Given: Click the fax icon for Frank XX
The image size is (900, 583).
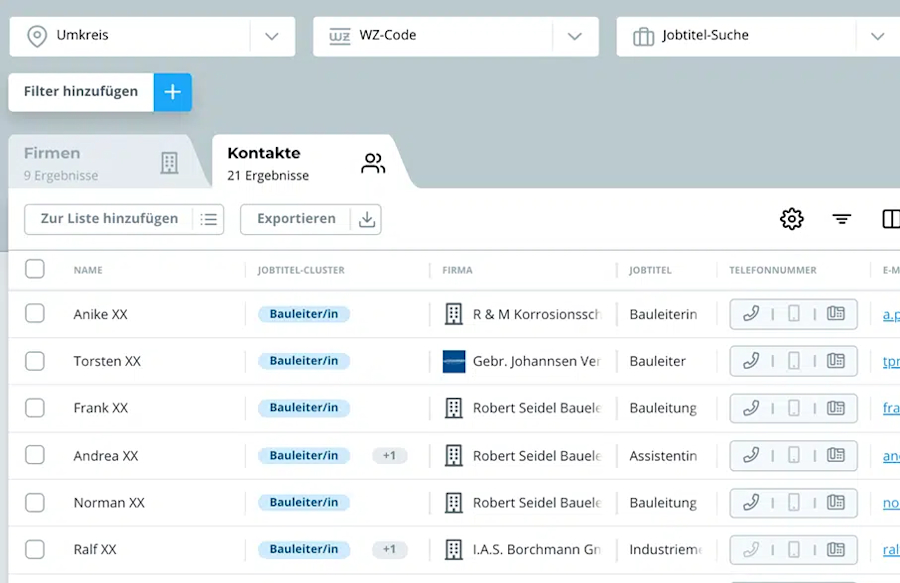Looking at the screenshot, I should coord(836,408).
